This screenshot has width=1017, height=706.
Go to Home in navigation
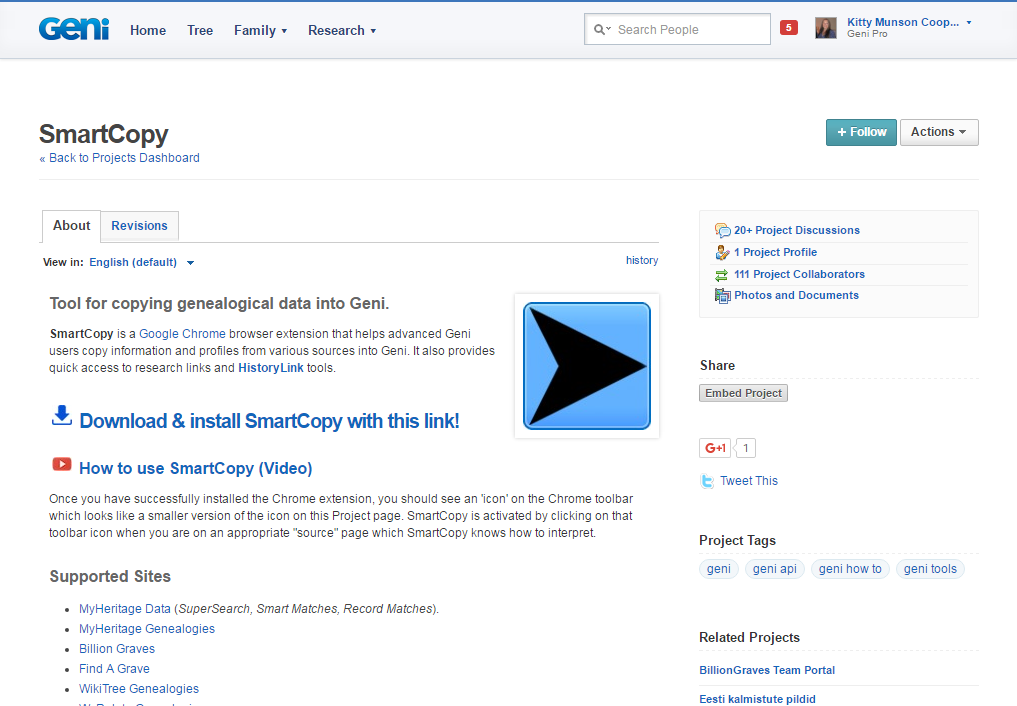tap(148, 30)
